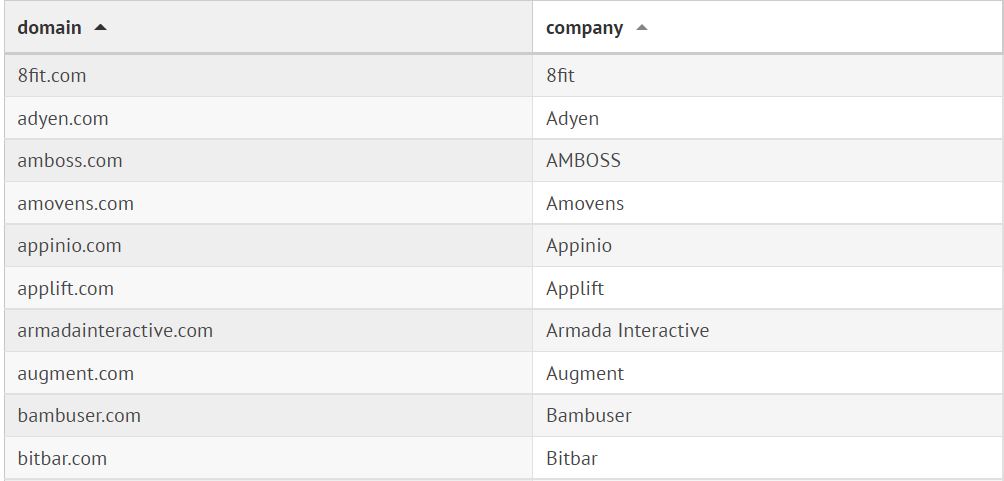The width and height of the screenshot is (1004, 481).
Task: Click the Bitbar company cell
Action: 571,459
